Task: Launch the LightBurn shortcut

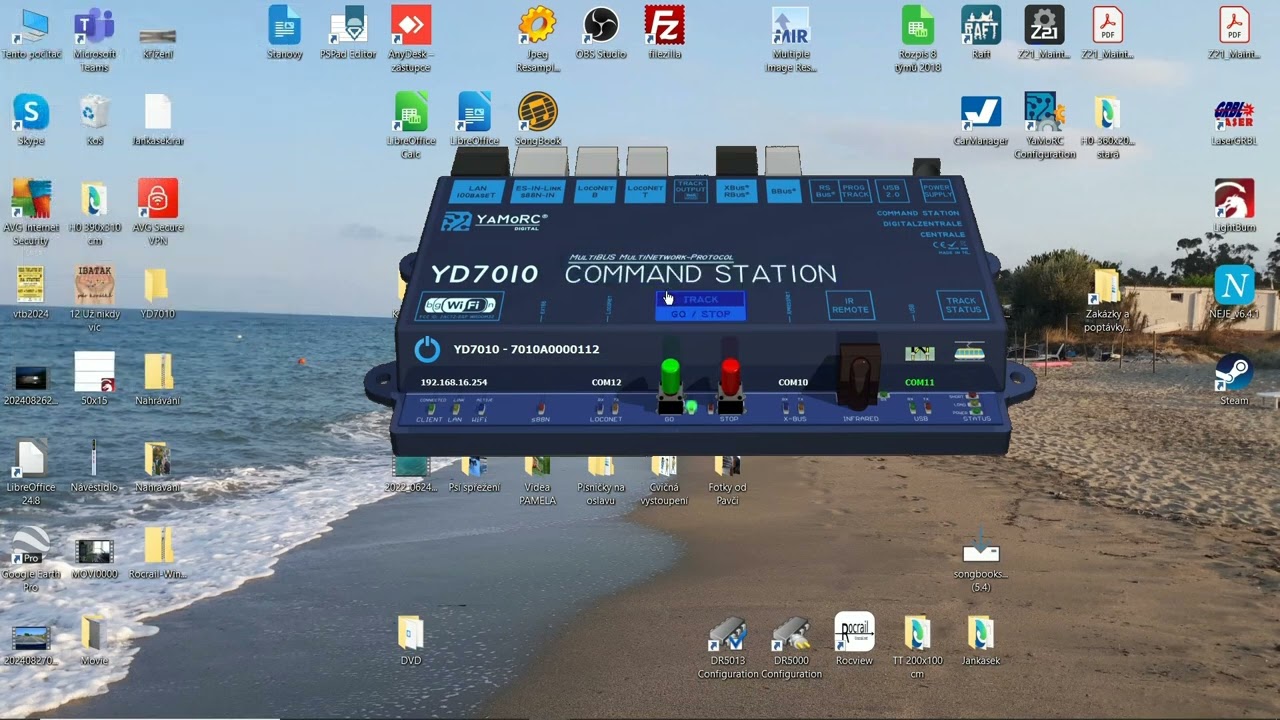Action: [1234, 205]
